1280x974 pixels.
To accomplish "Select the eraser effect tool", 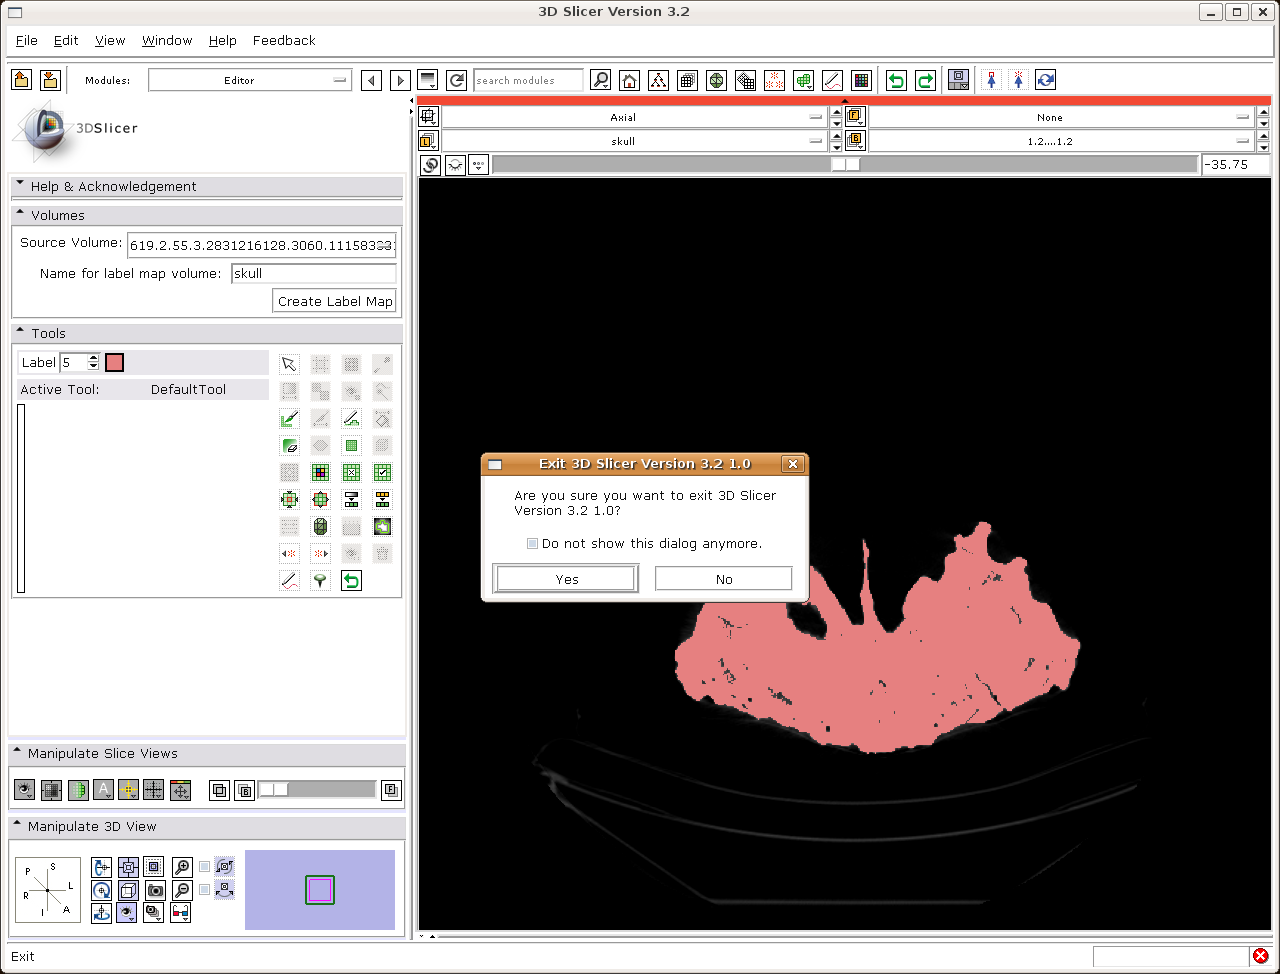I will pos(289,445).
